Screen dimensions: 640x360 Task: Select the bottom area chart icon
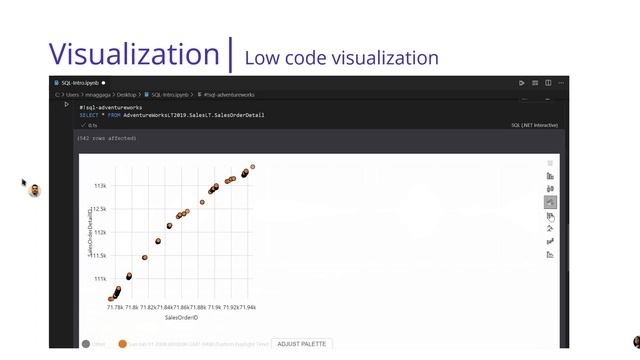pyautogui.click(x=550, y=255)
